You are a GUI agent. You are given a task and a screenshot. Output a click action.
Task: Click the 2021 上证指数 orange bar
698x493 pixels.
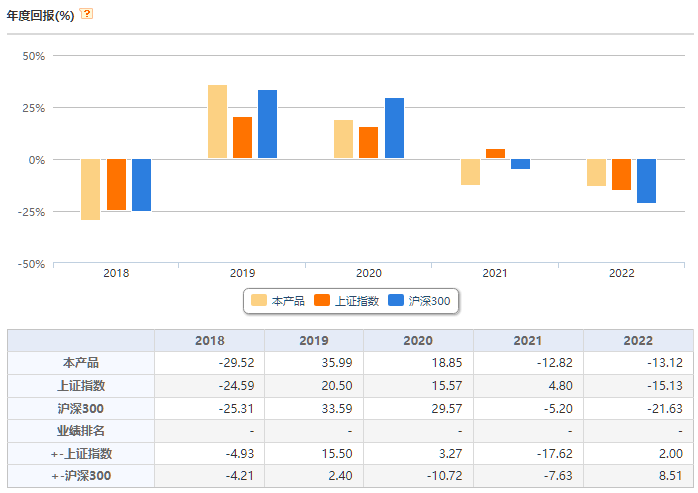pyautogui.click(x=495, y=153)
